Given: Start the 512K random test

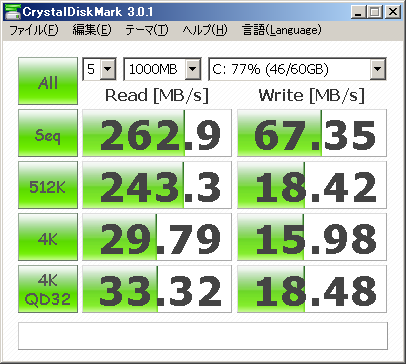Looking at the screenshot, I should [48, 185].
